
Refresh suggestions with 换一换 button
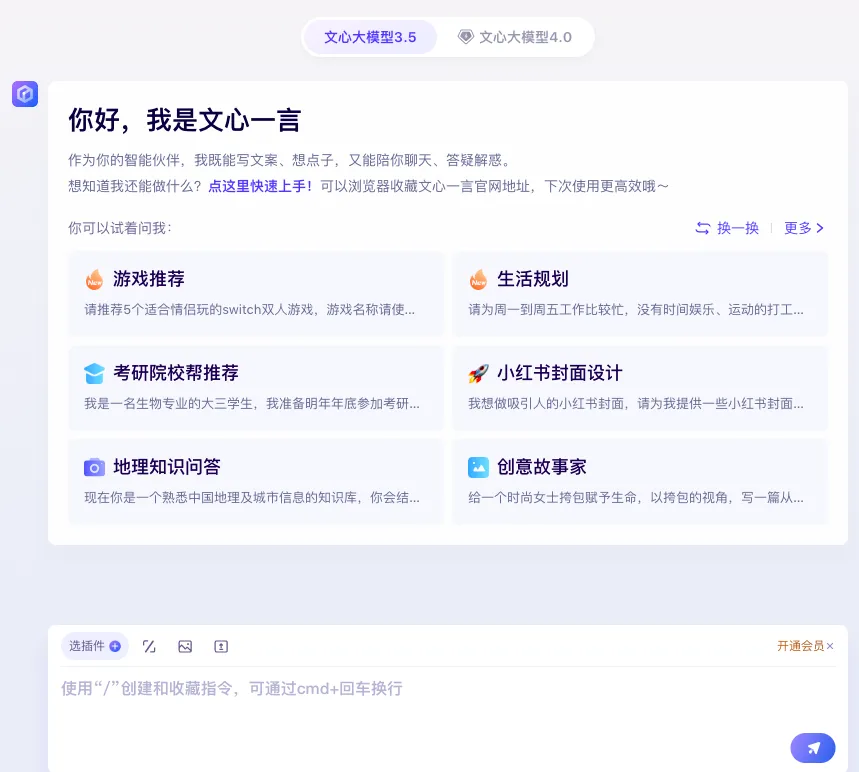(728, 228)
